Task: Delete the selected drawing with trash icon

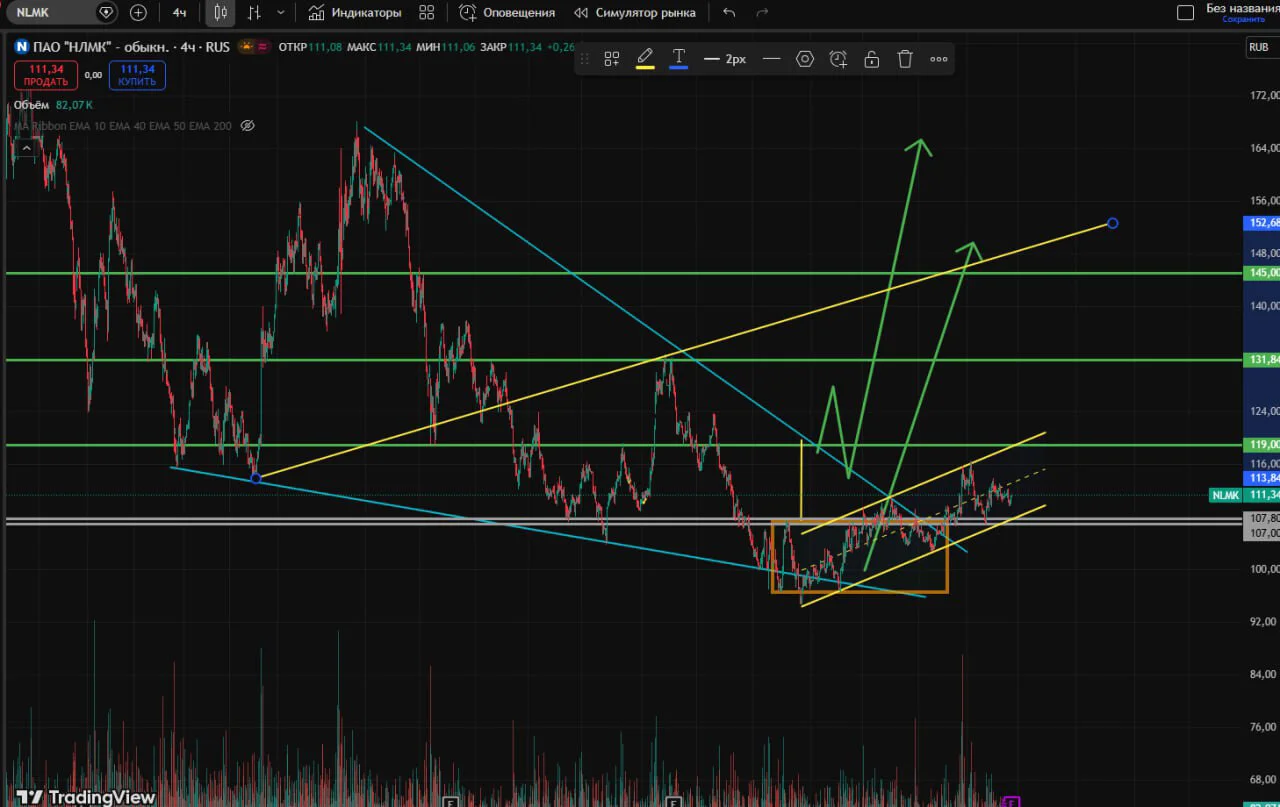Action: pyautogui.click(x=905, y=59)
